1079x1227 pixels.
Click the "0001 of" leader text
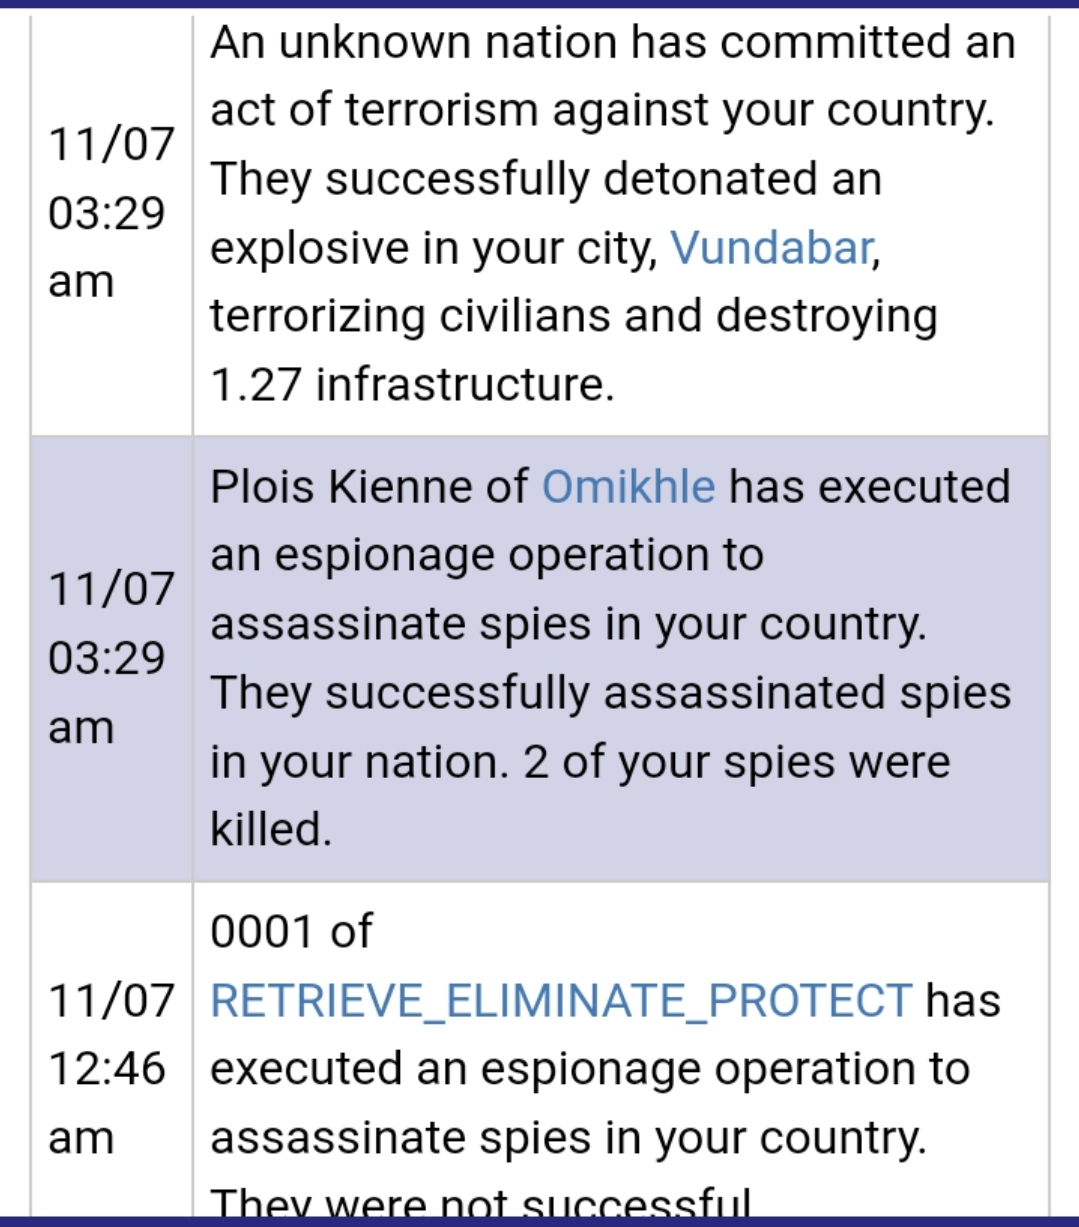pyautogui.click(x=291, y=932)
